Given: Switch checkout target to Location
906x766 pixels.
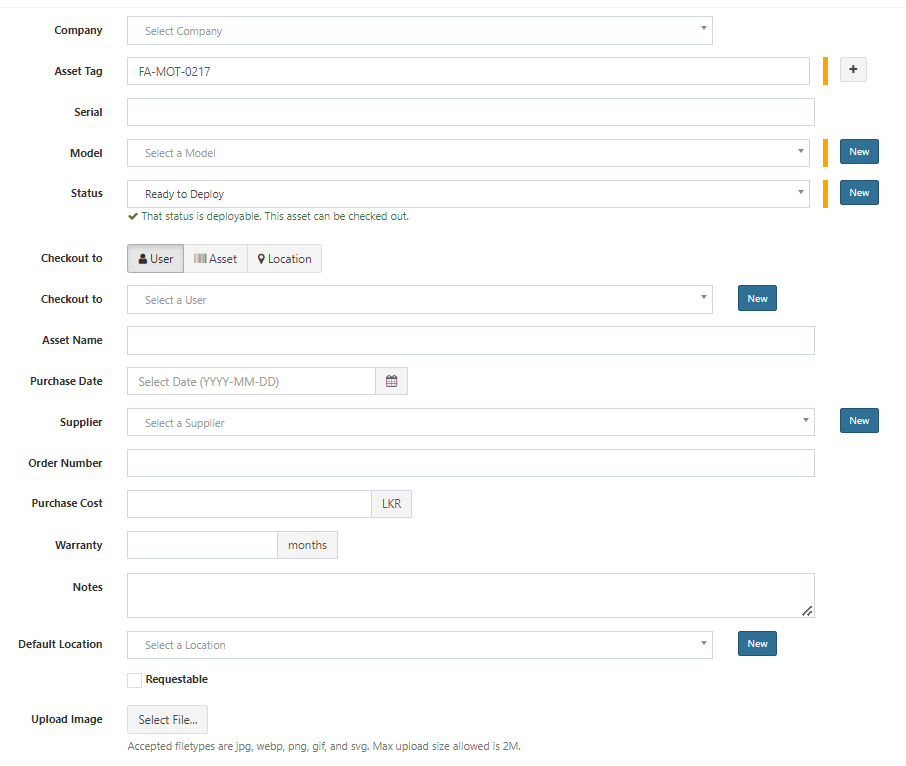Looking at the screenshot, I should (x=284, y=259).
